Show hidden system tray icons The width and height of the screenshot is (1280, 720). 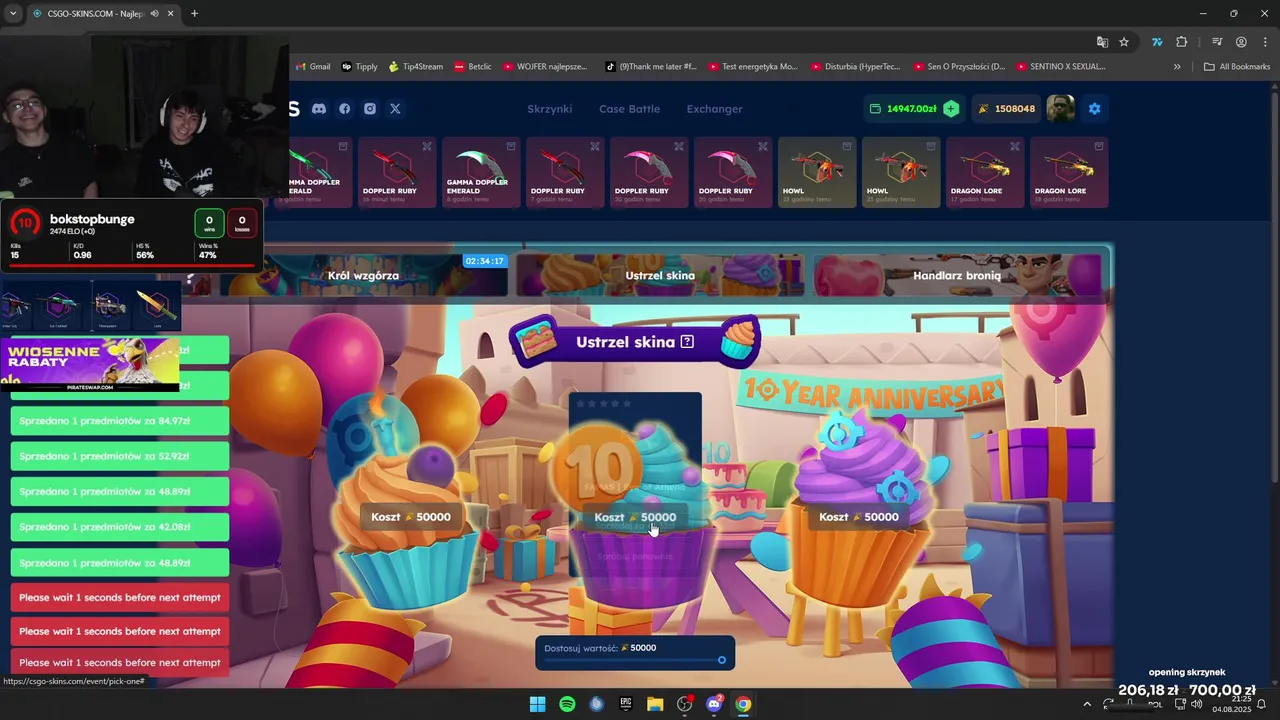(1087, 704)
